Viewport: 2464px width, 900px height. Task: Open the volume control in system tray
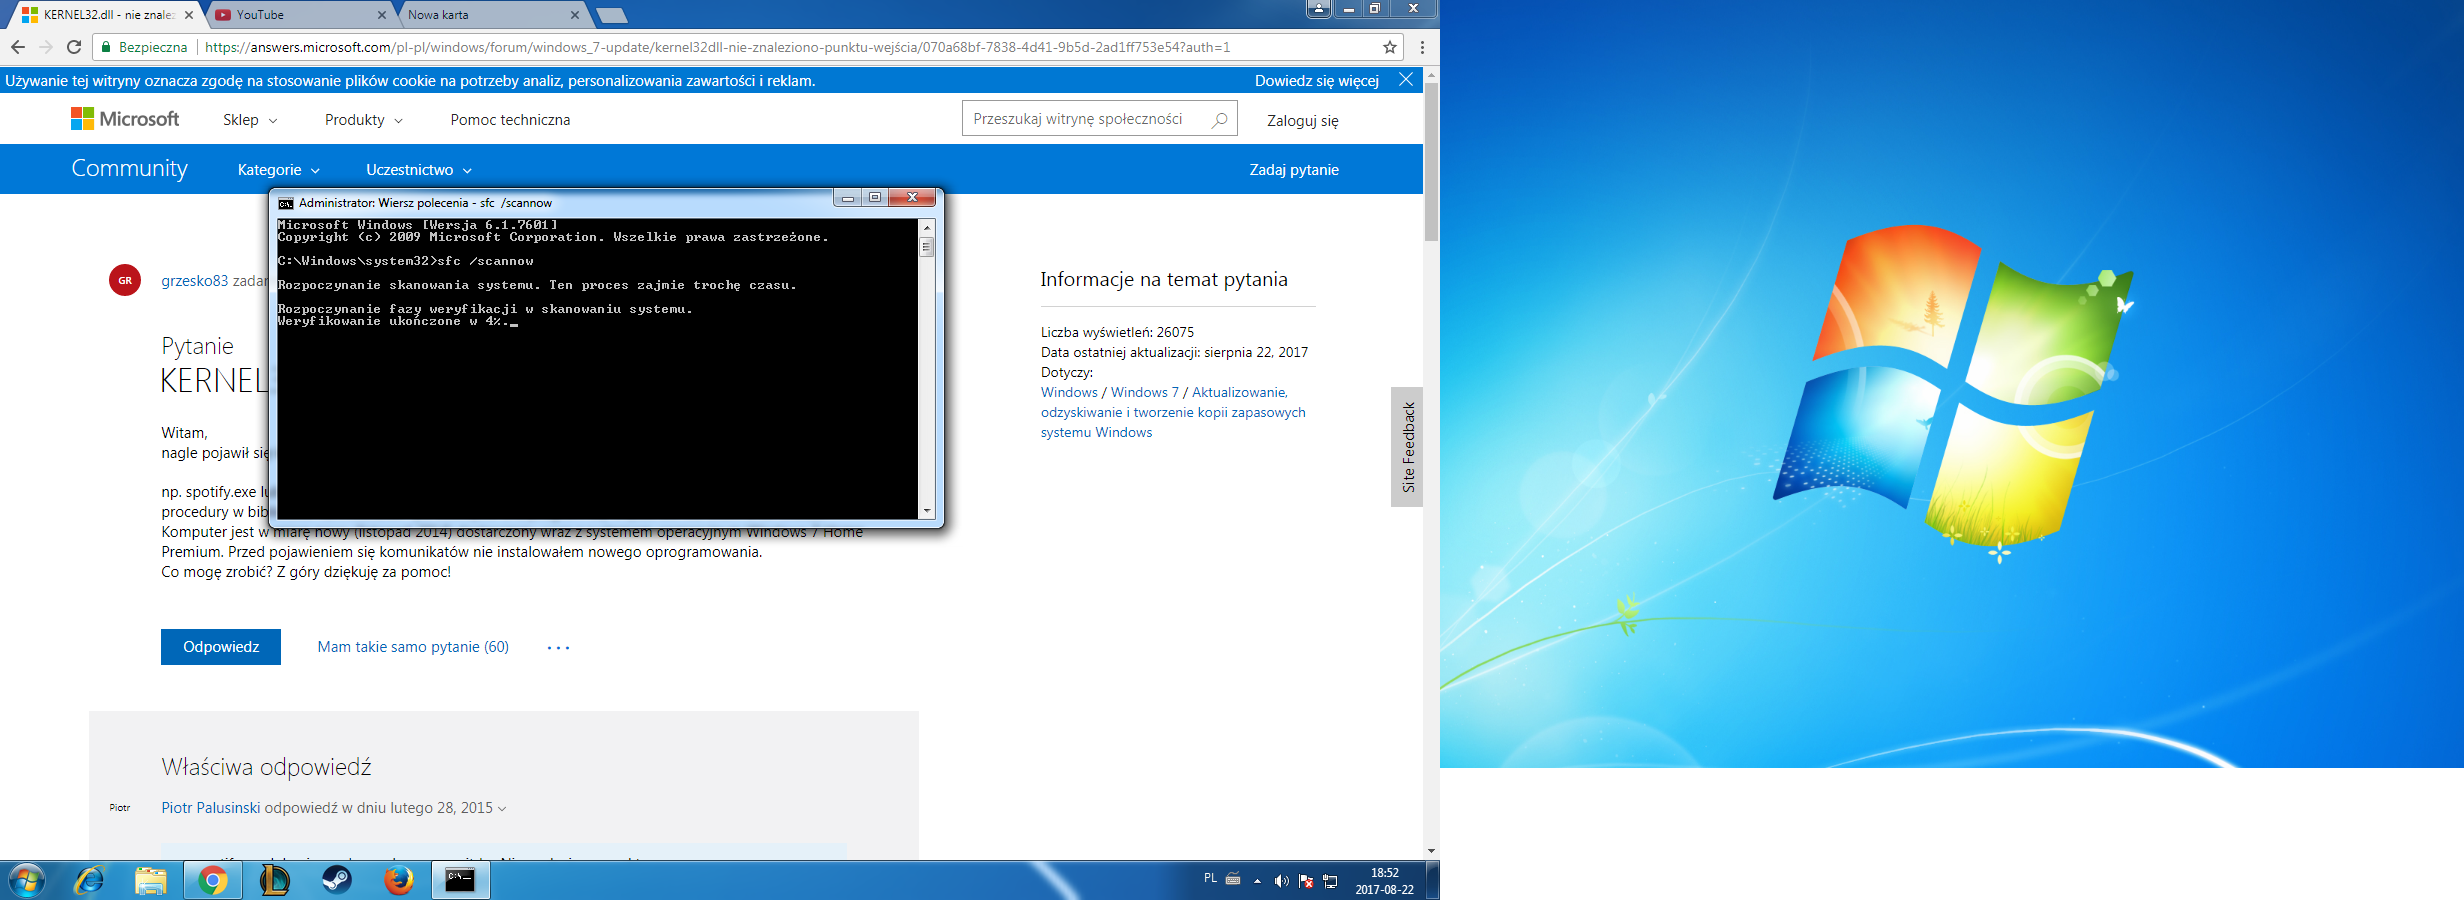pyautogui.click(x=1281, y=881)
